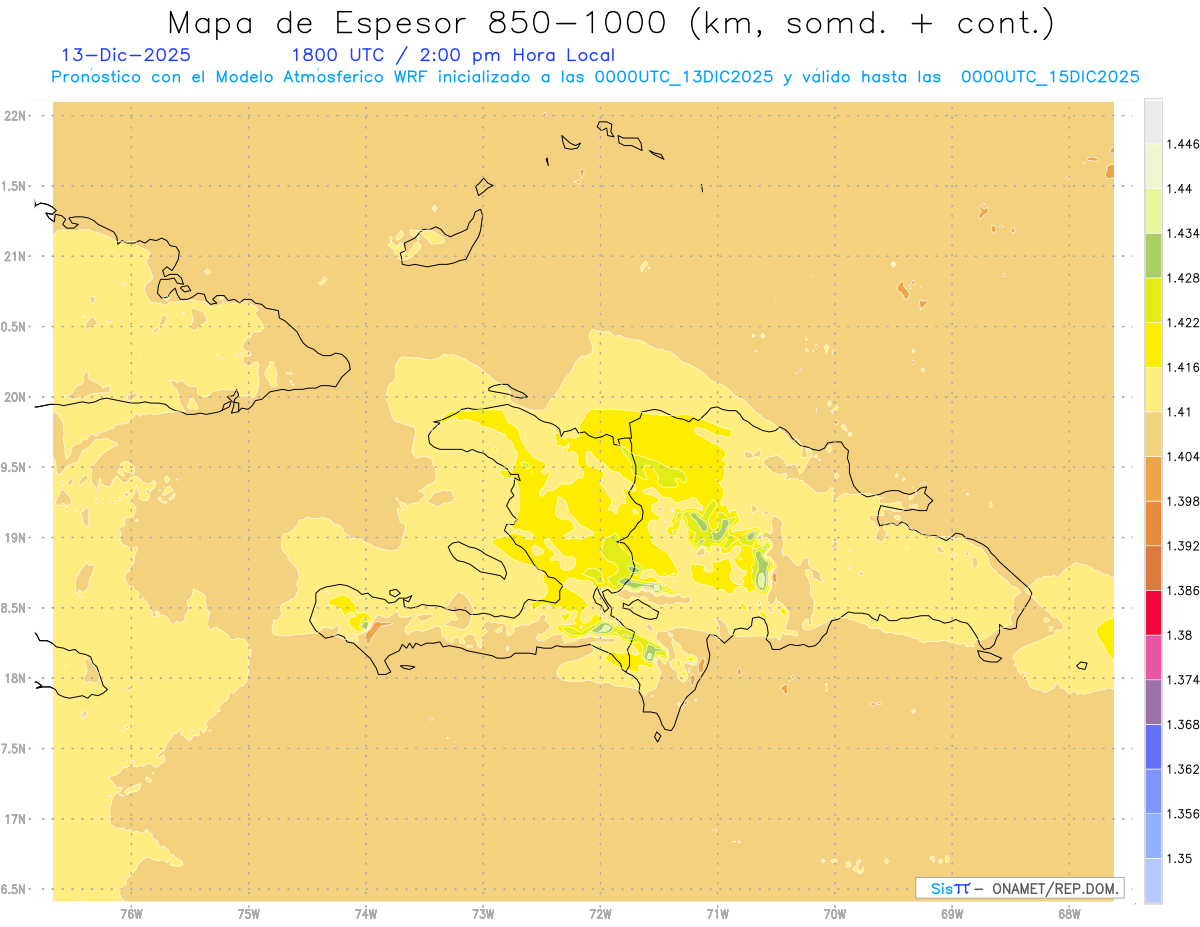
Task: Click the 19N latitude label
Action: pyautogui.click(x=16, y=538)
